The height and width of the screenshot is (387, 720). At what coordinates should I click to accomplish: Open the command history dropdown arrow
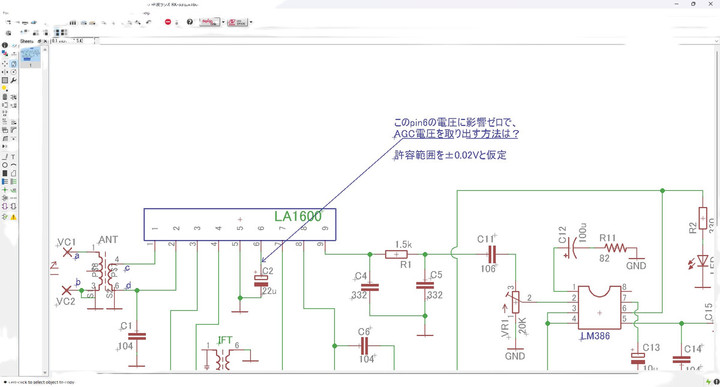coord(96,41)
